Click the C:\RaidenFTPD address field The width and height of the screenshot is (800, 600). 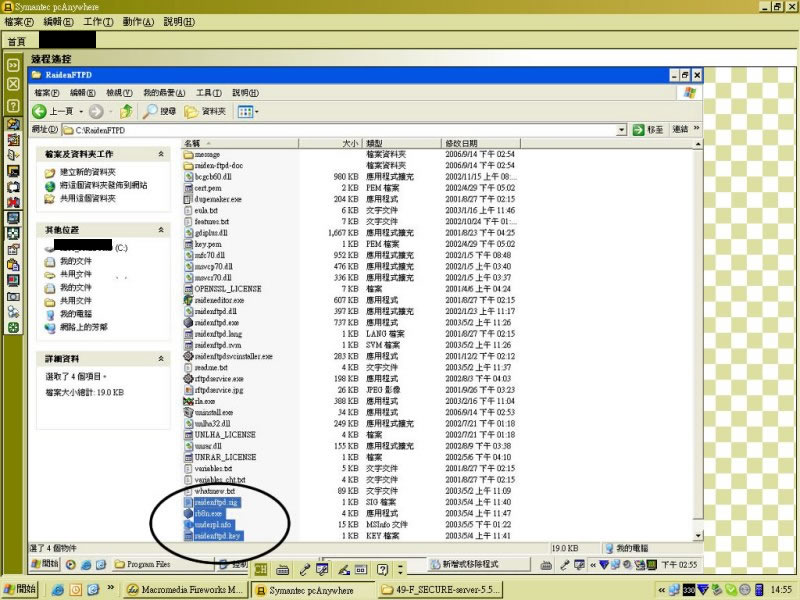(x=339, y=130)
